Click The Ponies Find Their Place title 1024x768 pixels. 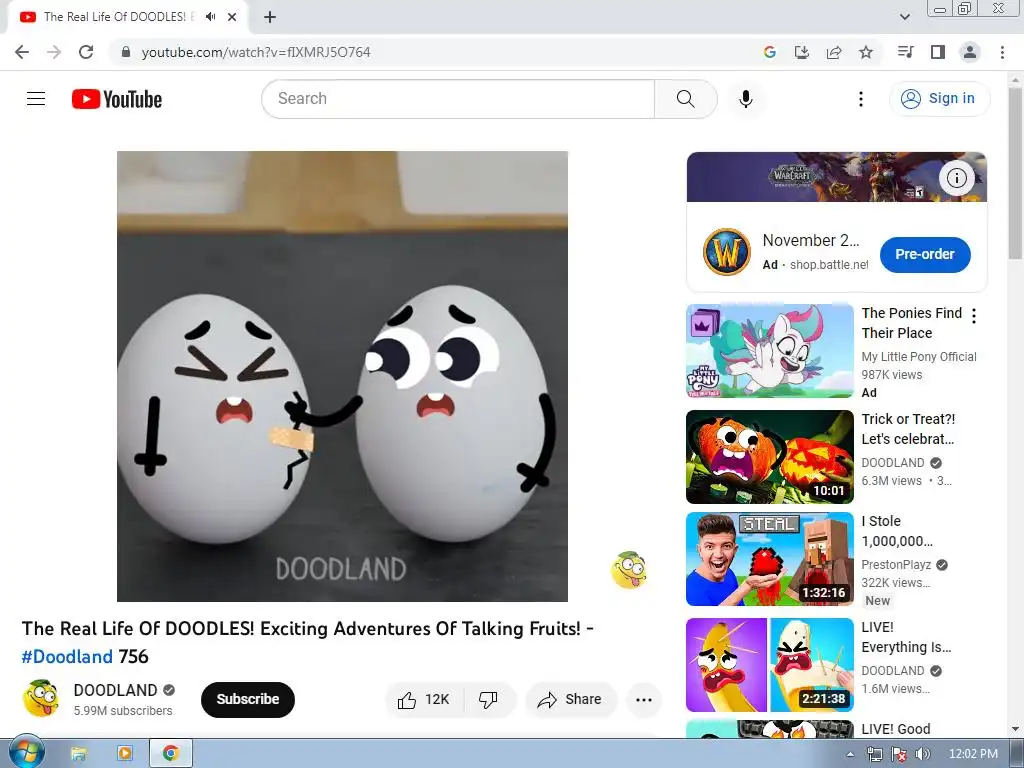[x=912, y=323]
